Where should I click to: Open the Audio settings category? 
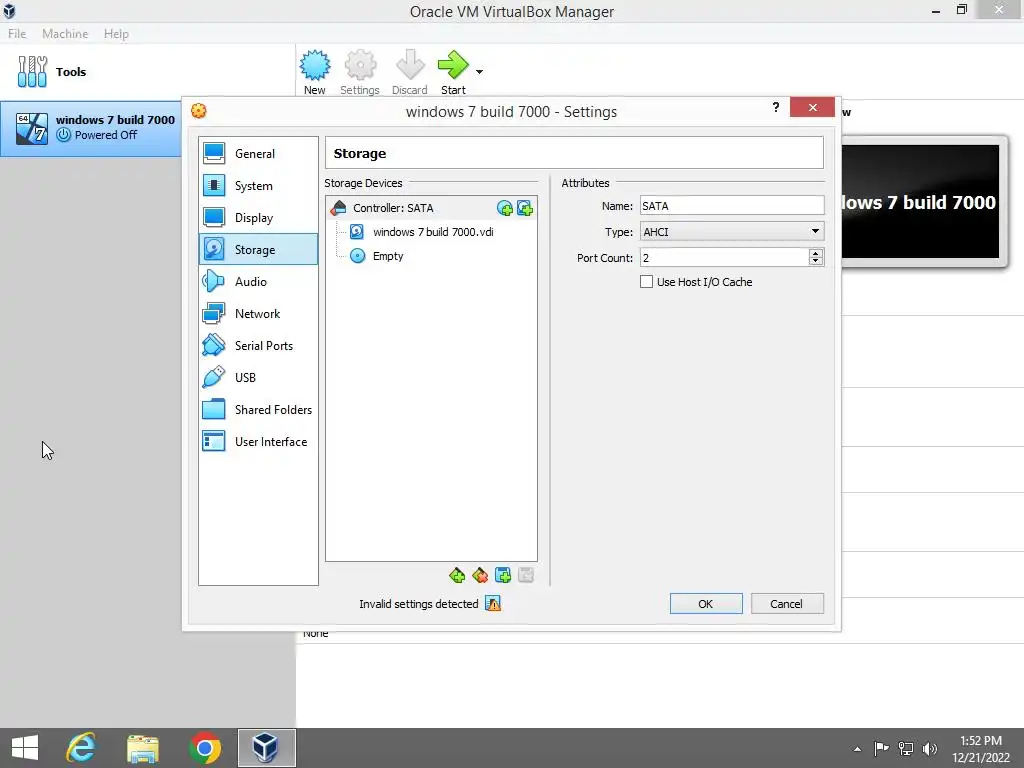tap(259, 281)
